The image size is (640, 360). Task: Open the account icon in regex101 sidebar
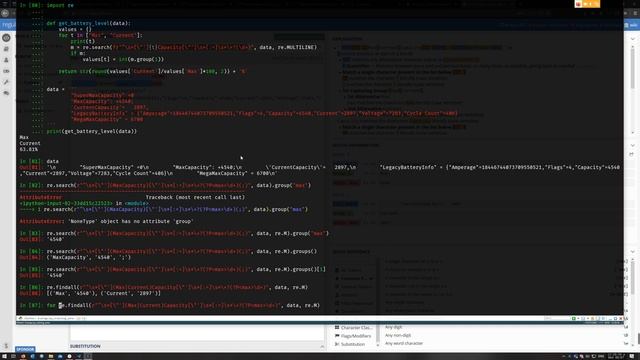coord(6,60)
